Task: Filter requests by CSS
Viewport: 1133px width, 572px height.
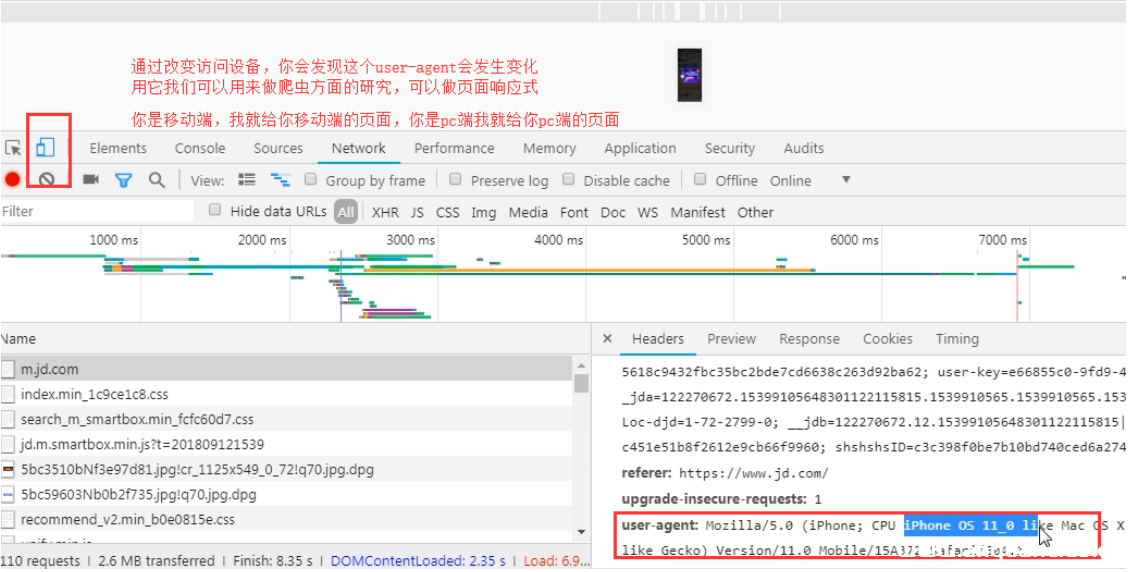Action: pyautogui.click(x=447, y=212)
